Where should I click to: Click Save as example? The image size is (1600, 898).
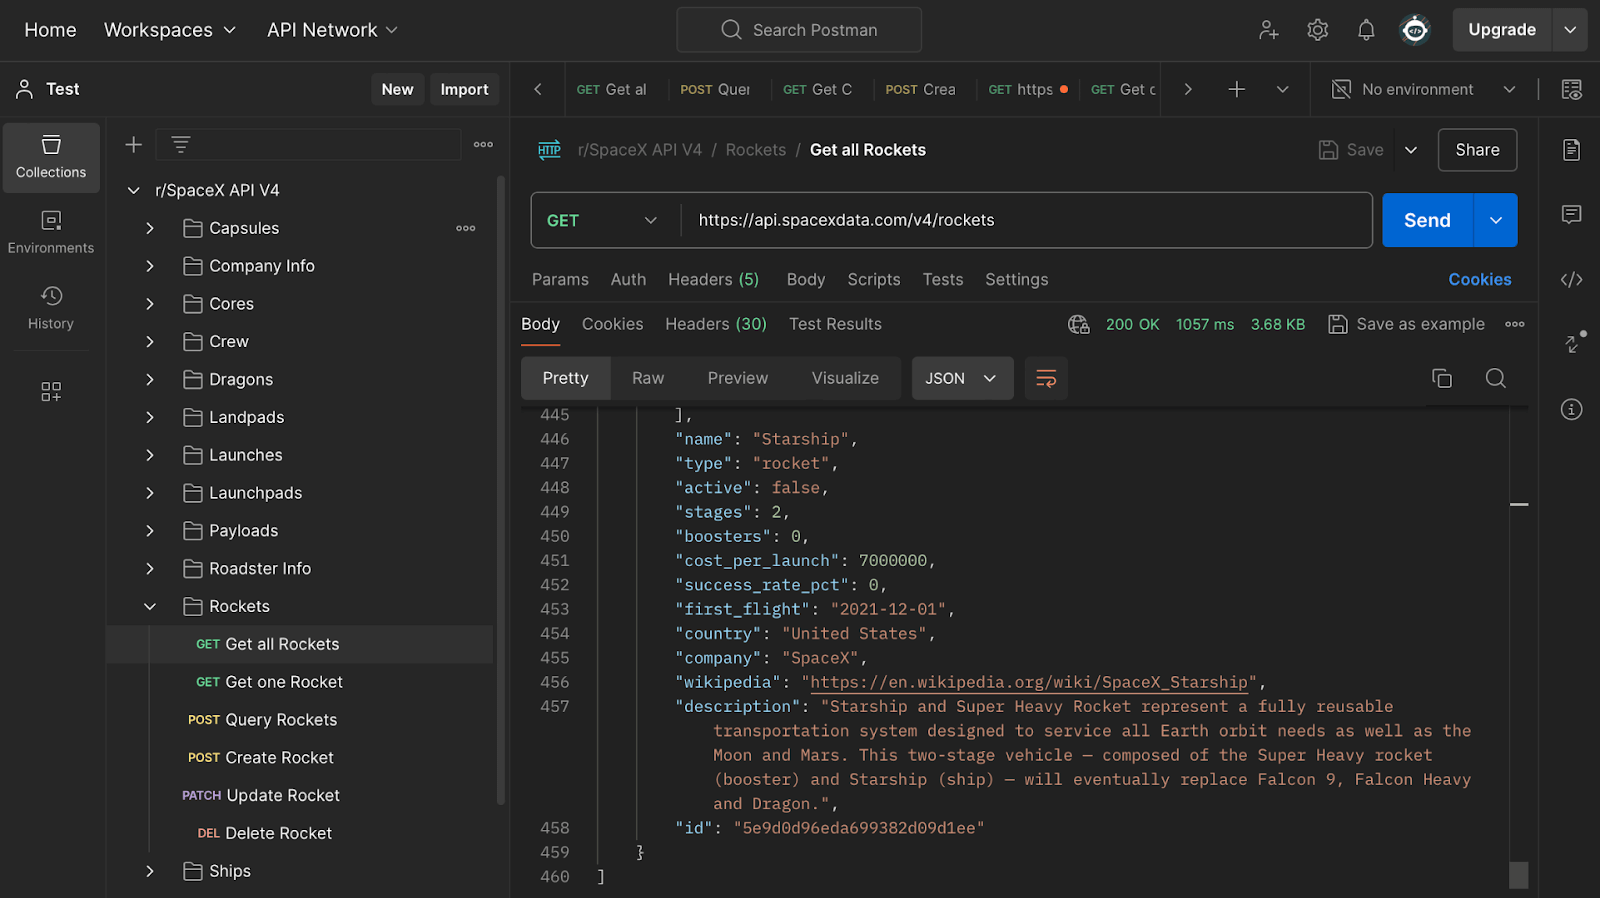click(x=1406, y=324)
